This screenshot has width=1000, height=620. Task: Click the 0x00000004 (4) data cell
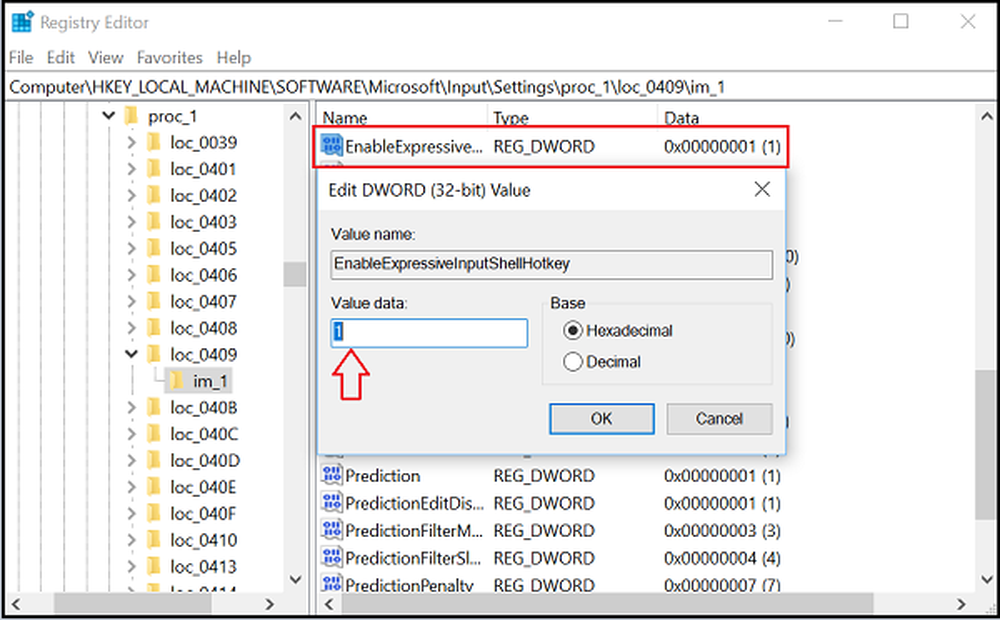(722, 557)
